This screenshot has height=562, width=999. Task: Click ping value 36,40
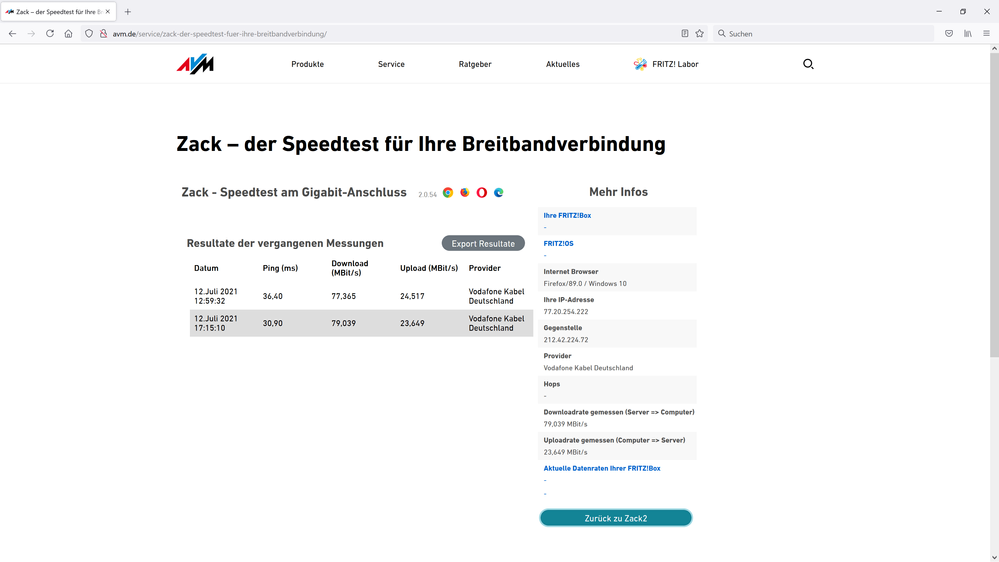(x=273, y=296)
